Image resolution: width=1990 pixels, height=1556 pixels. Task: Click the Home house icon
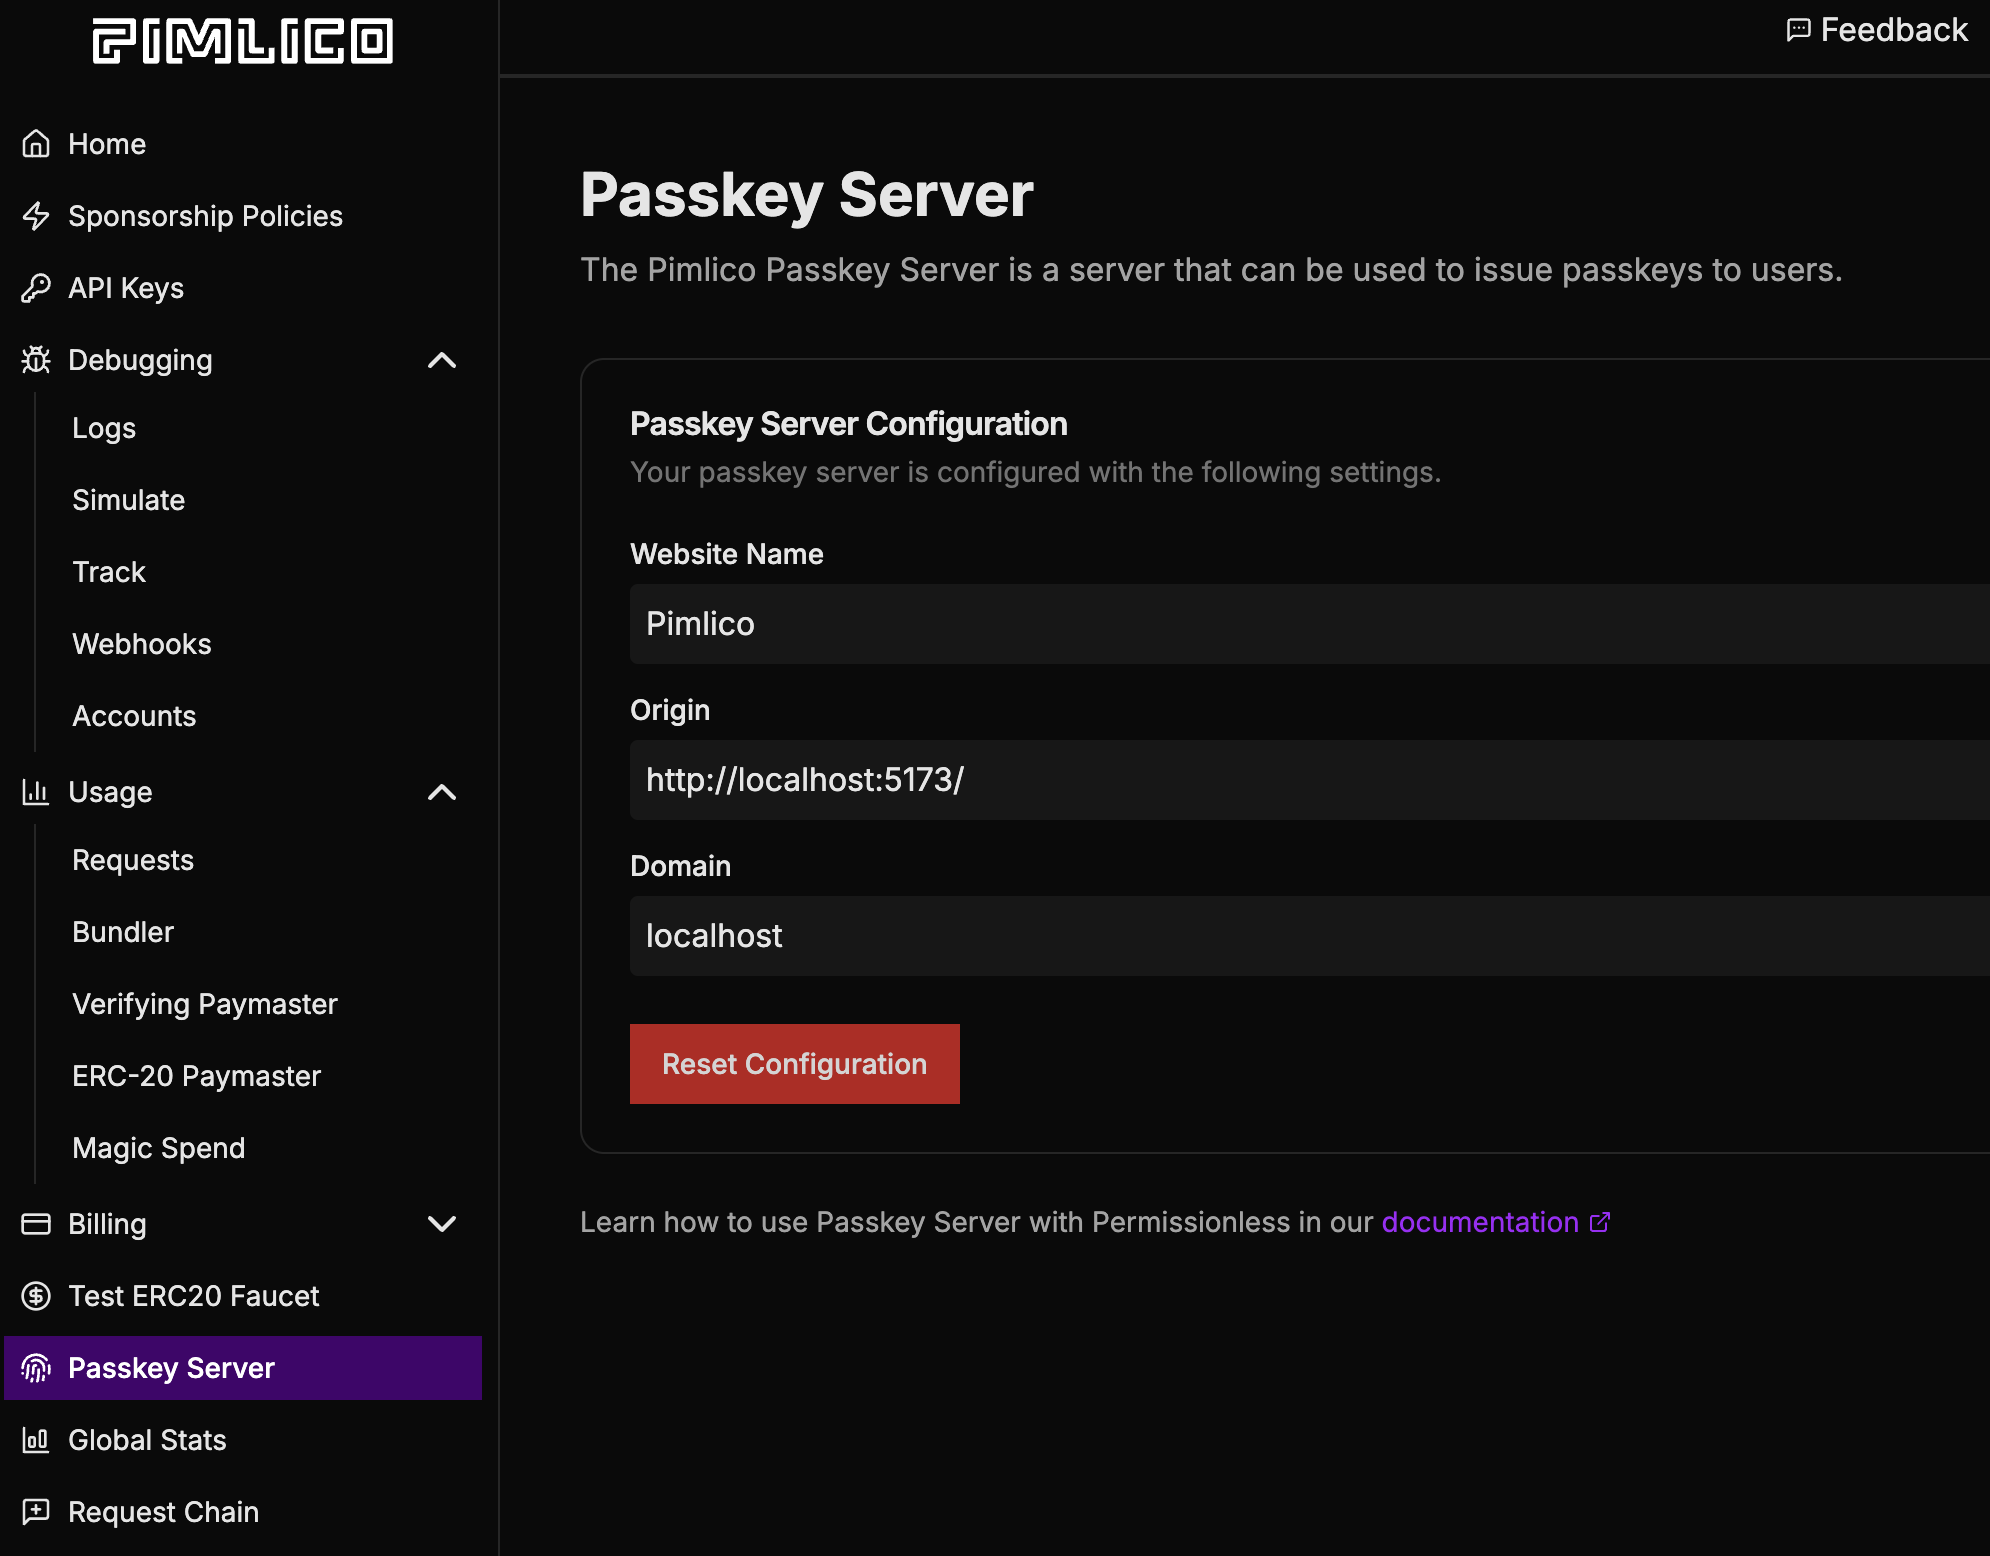click(36, 144)
